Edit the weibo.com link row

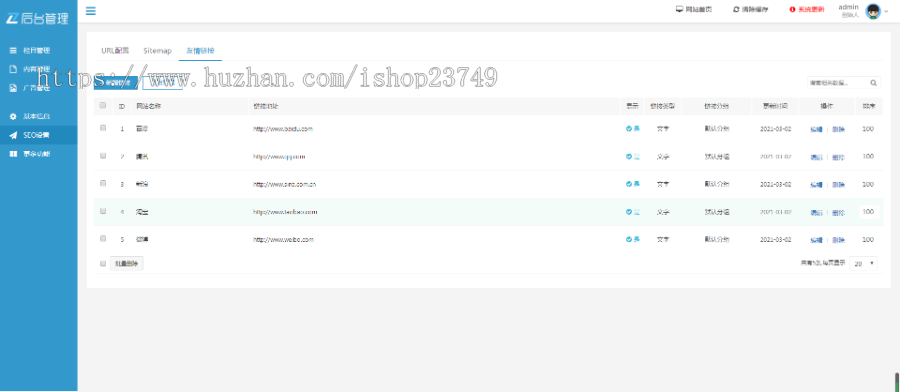tap(816, 240)
